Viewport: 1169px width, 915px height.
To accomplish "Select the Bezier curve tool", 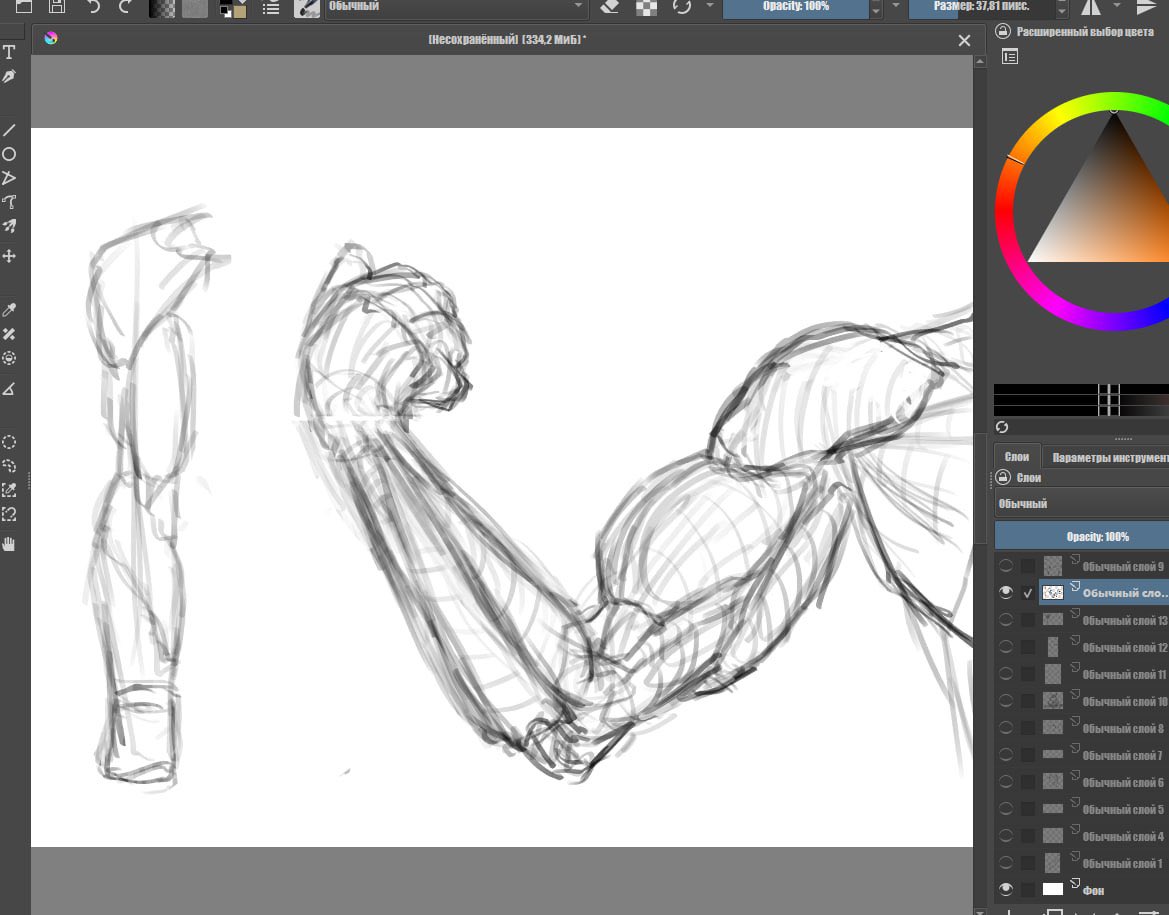I will (x=9, y=202).
